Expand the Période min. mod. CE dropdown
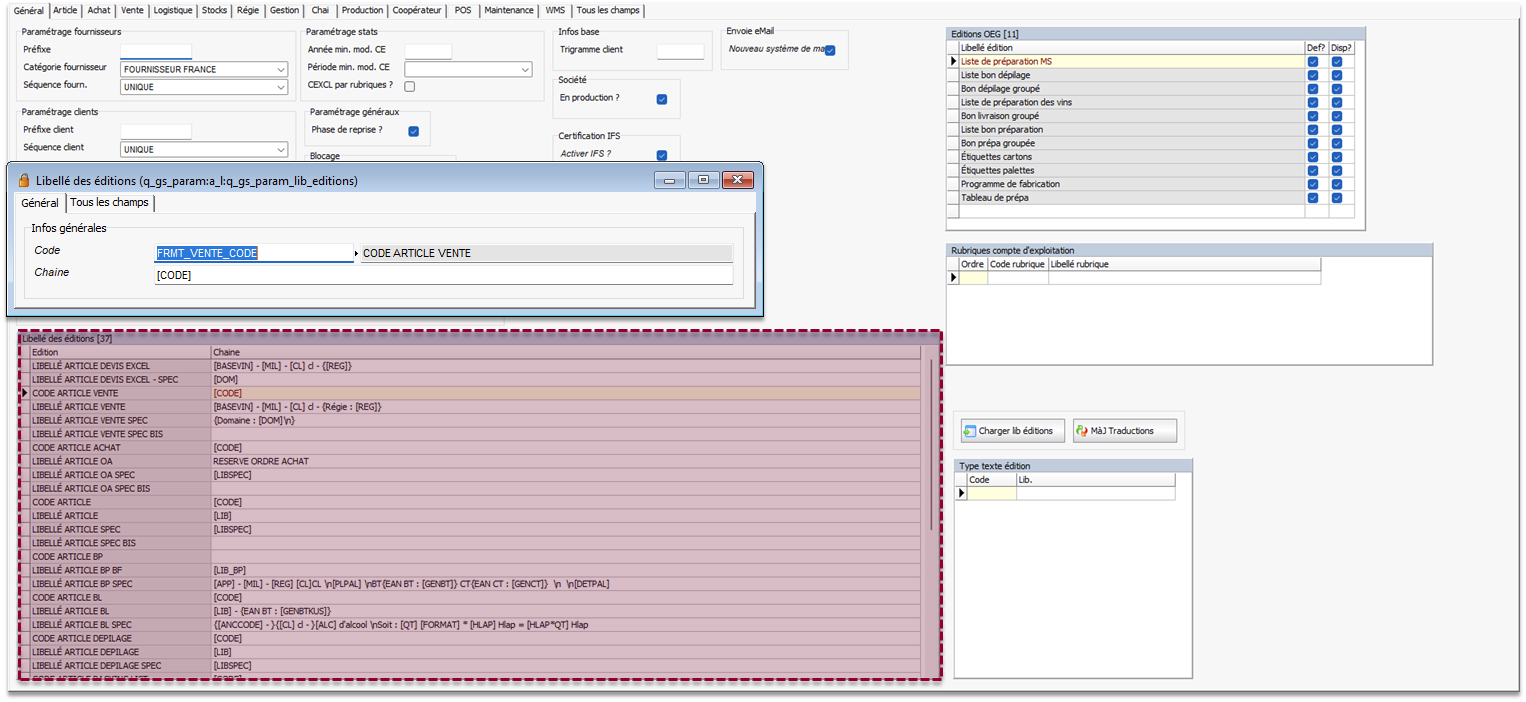1526x702 pixels. pos(525,70)
